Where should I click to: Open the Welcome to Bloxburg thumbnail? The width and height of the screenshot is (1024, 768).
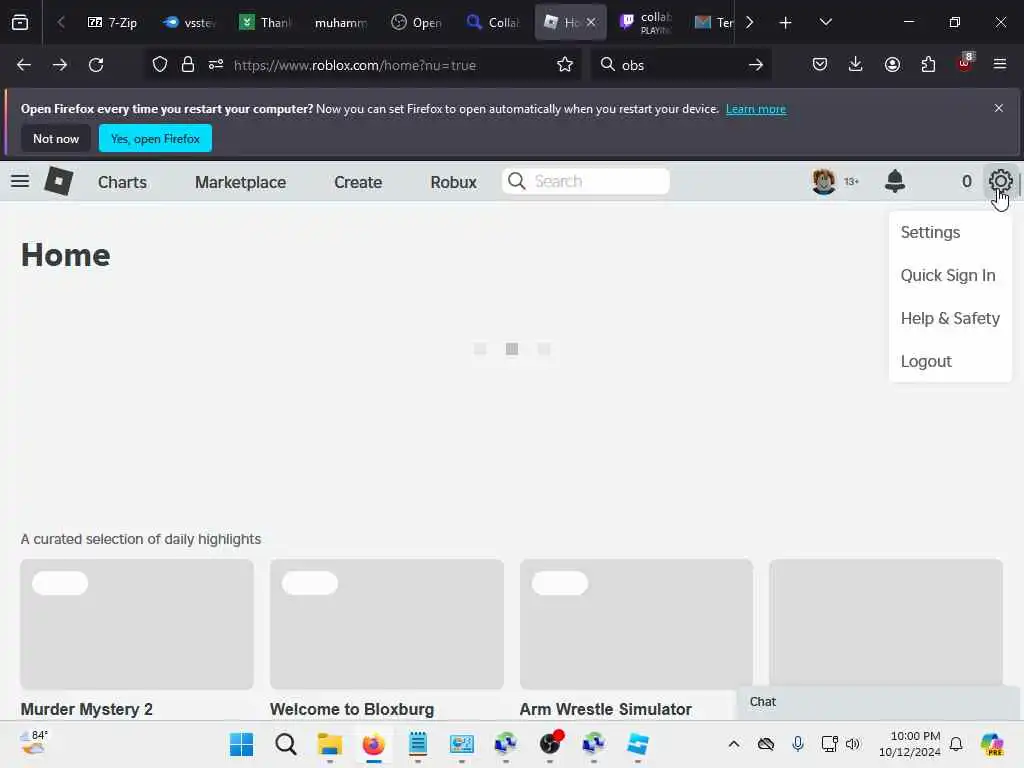pyautogui.click(x=387, y=624)
